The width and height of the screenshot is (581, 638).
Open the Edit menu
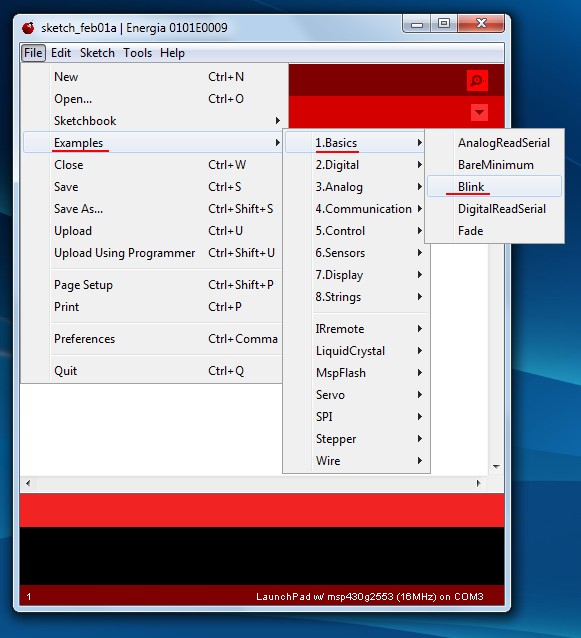(x=61, y=53)
